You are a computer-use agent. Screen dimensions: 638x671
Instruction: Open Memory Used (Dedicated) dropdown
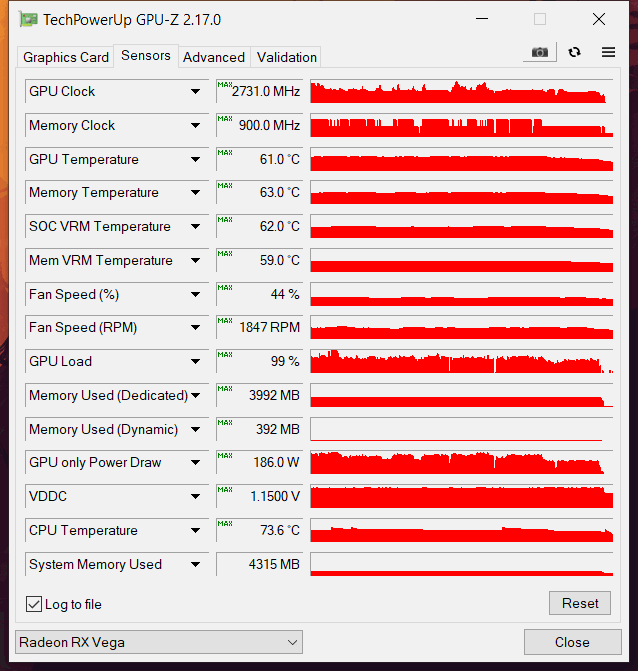tap(195, 395)
